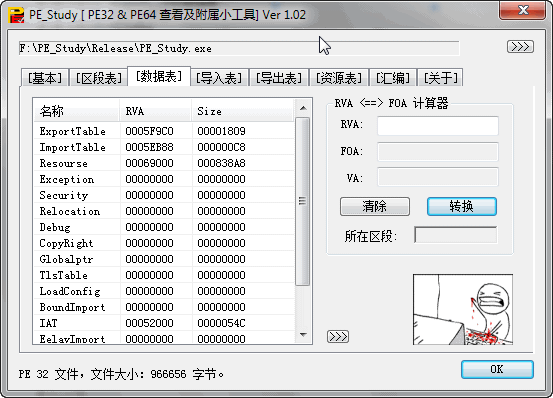Switch to the [基本] tab
553x398 pixels.
click(45, 78)
